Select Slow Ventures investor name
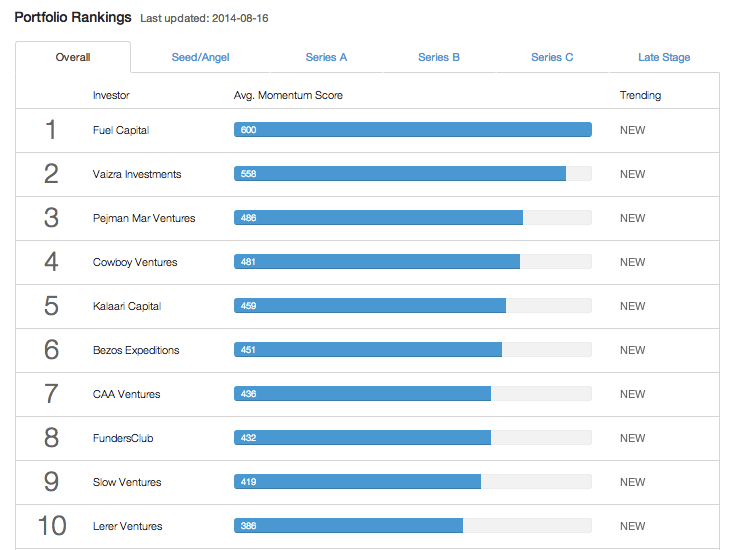 127,482
